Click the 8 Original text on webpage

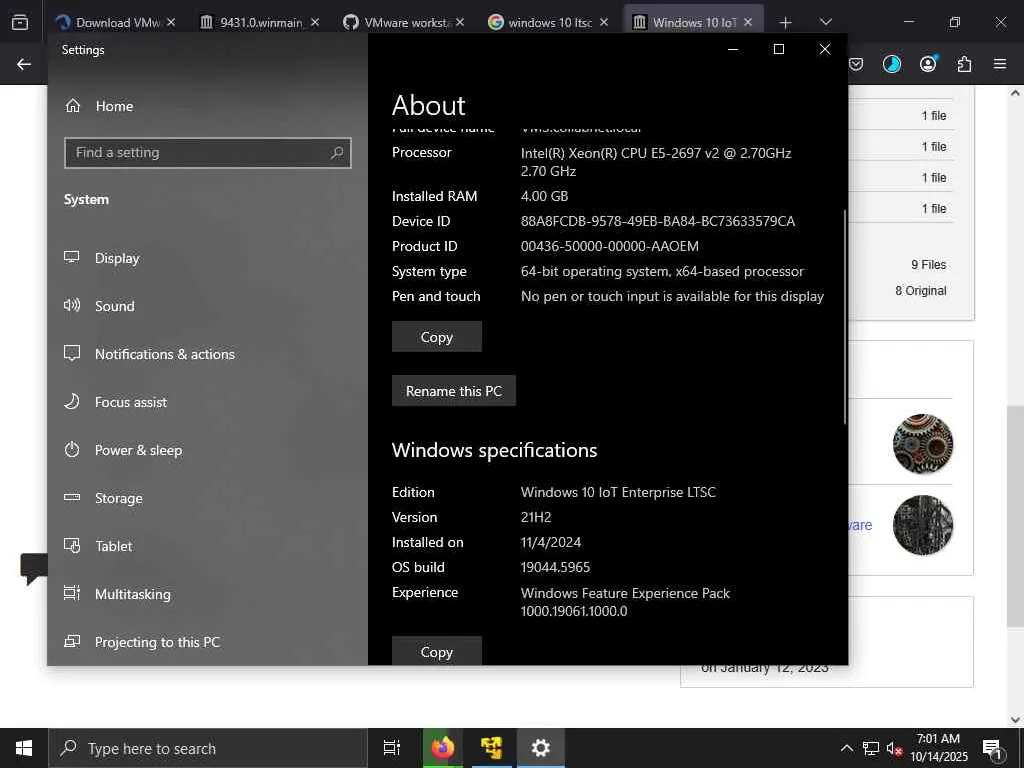pos(921,291)
